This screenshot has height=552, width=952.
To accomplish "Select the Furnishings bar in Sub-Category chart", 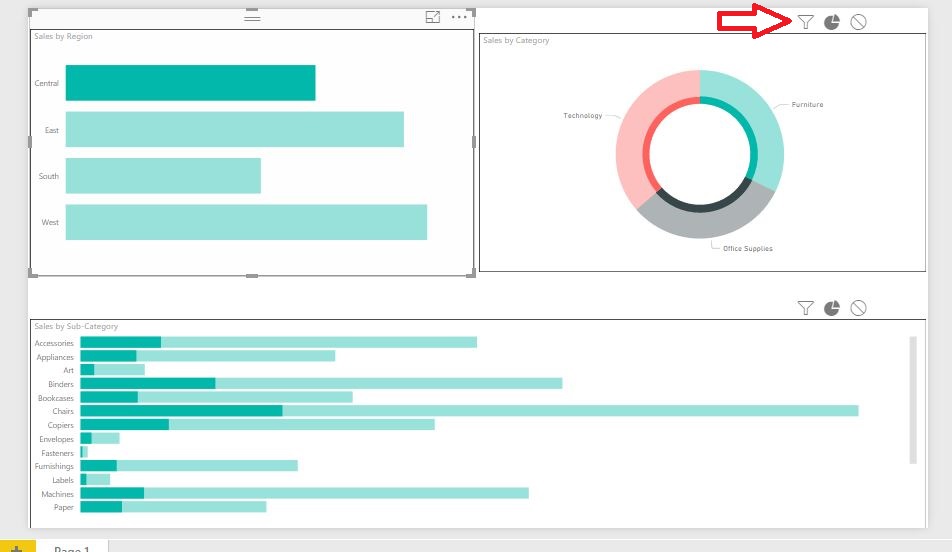I will pos(189,466).
